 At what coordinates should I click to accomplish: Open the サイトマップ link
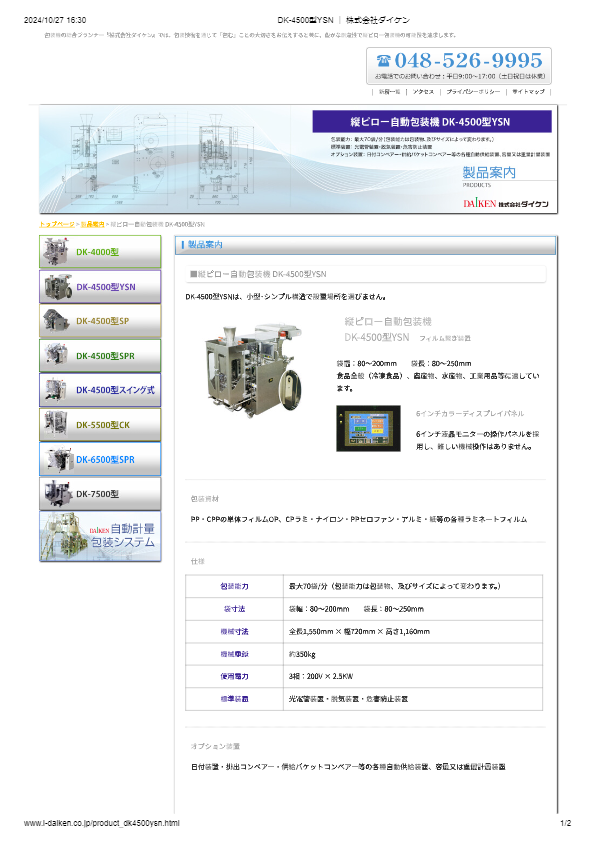click(529, 92)
